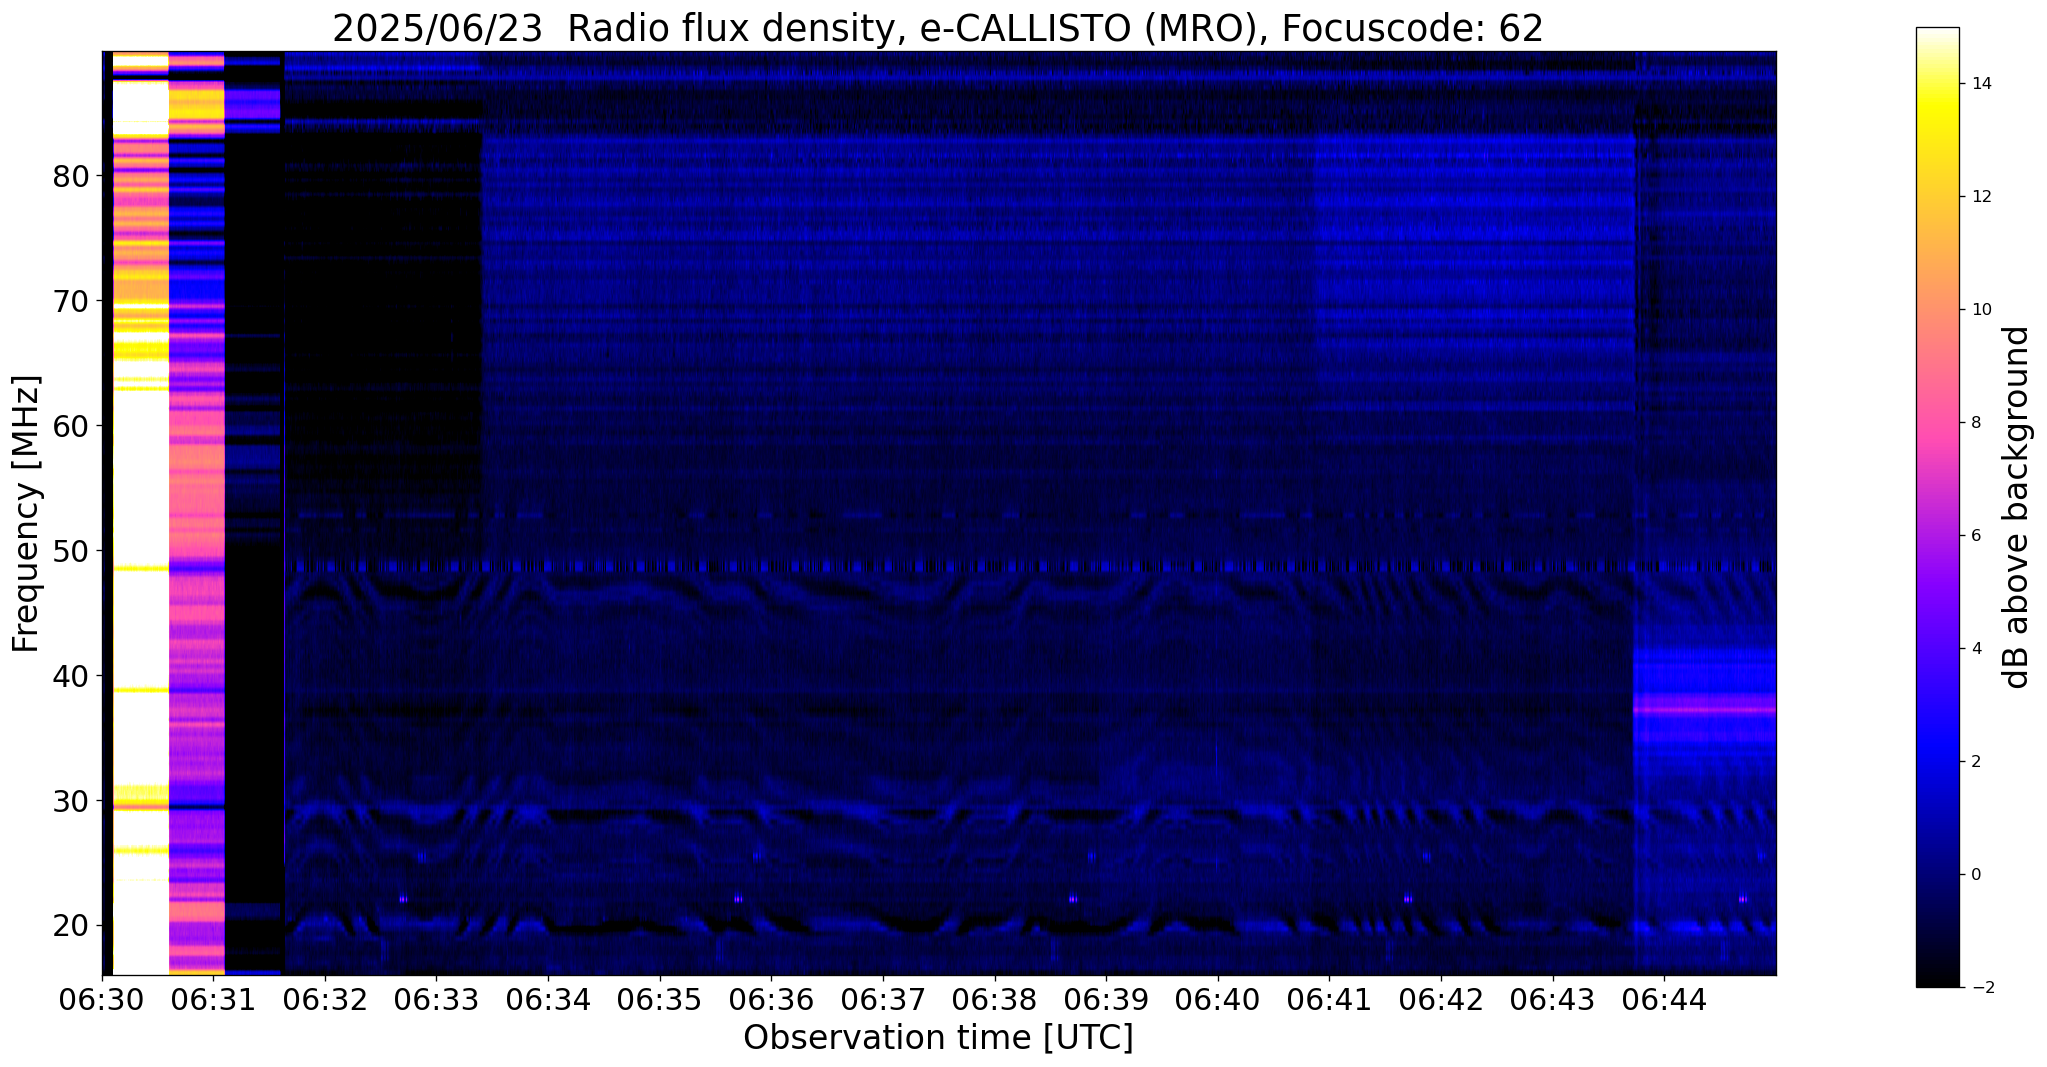Select the 06:42 time tick label
Screen dimensions: 2047x1067
[1441, 1000]
